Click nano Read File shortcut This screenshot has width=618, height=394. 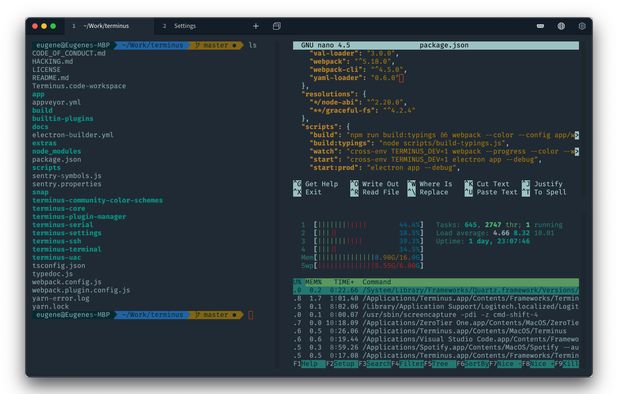point(375,192)
